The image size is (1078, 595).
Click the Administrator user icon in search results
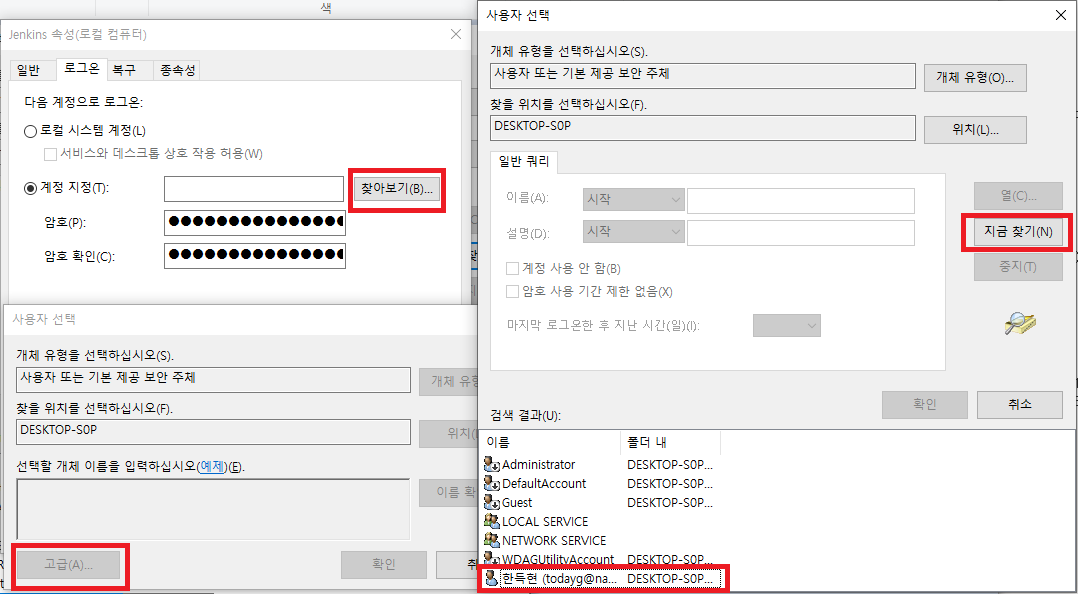(x=492, y=464)
